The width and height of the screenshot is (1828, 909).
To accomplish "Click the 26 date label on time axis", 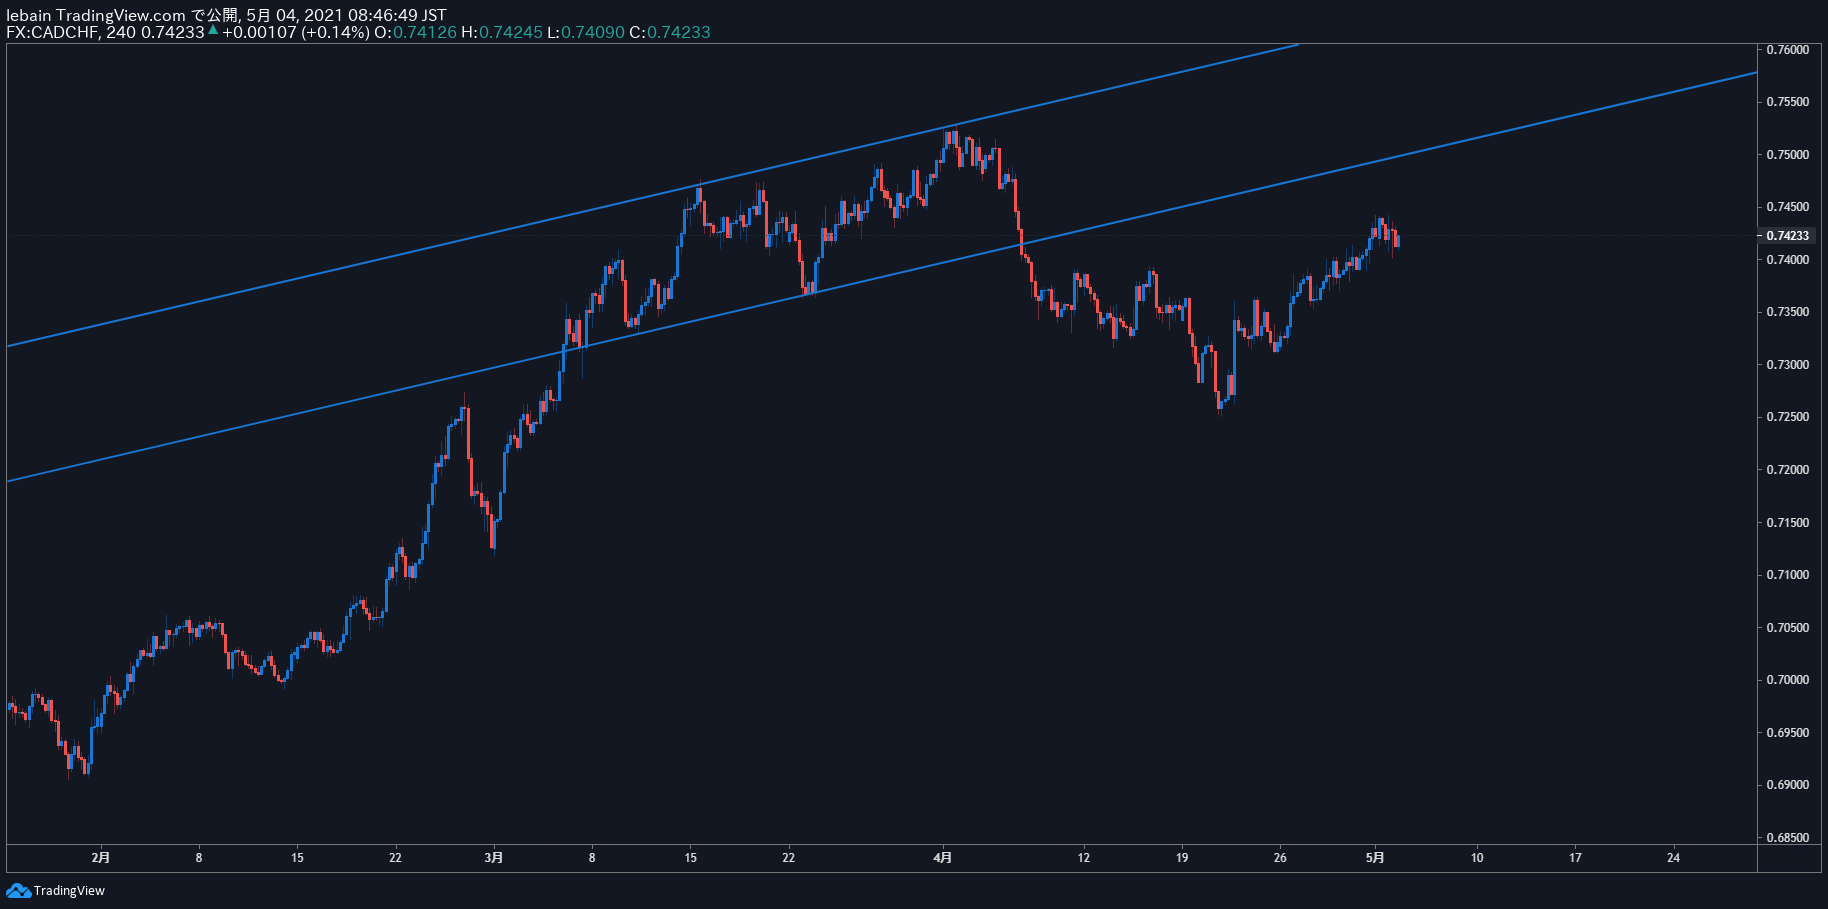I will coord(1280,857).
